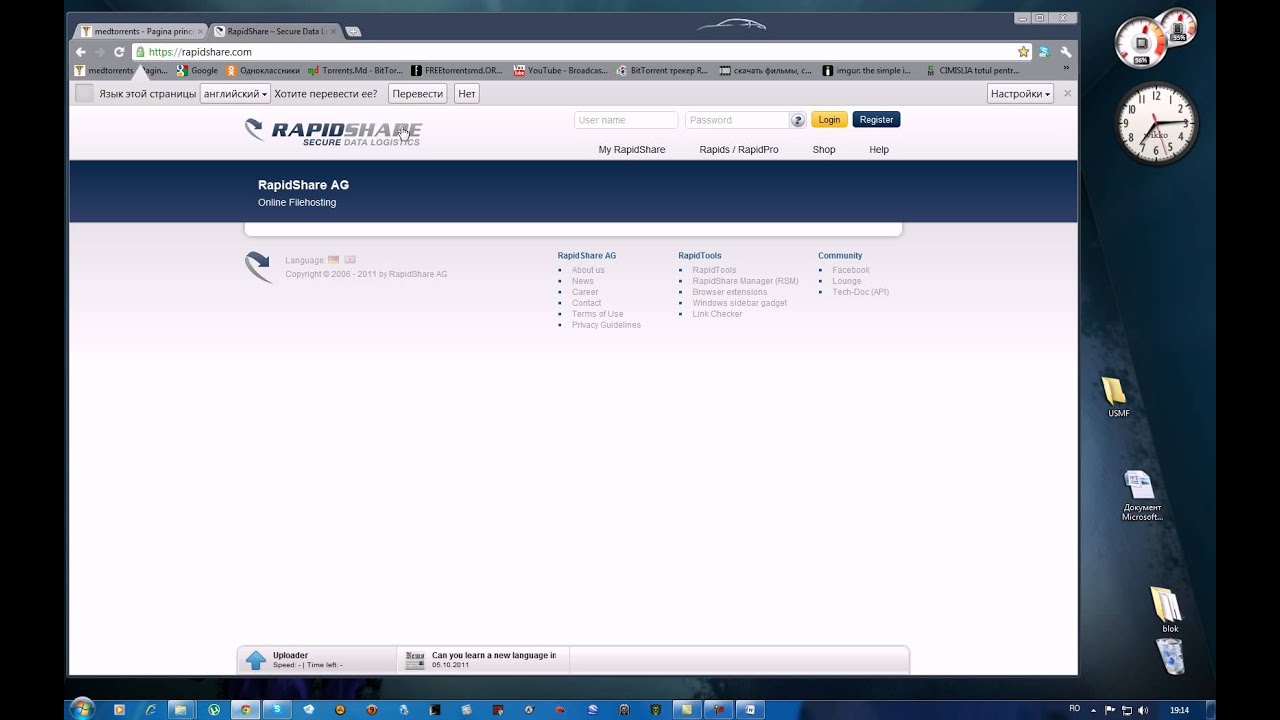This screenshot has height=720, width=1280.
Task: Open the Google bookmark
Action: click(x=197, y=71)
